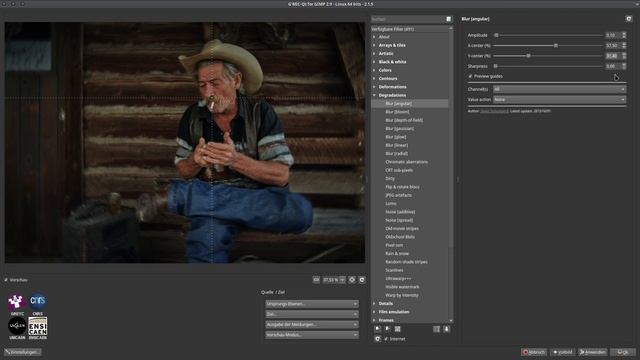Open Einstellungen settings button
The height and width of the screenshot is (360, 640).
23,352
